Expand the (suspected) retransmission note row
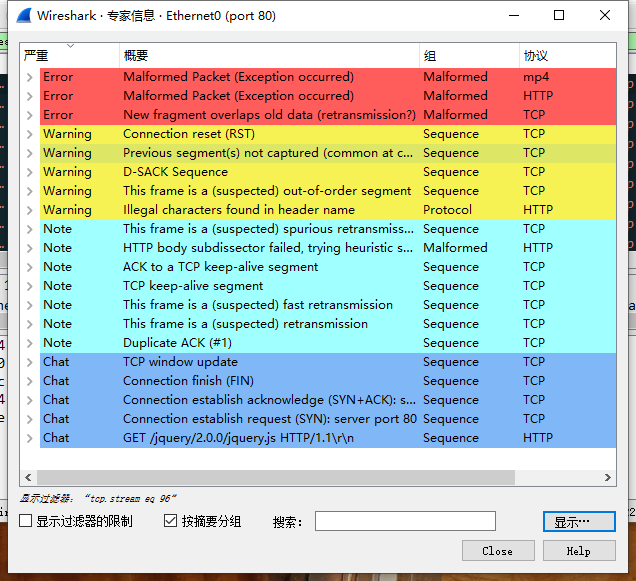The height and width of the screenshot is (581, 636). (x=30, y=324)
